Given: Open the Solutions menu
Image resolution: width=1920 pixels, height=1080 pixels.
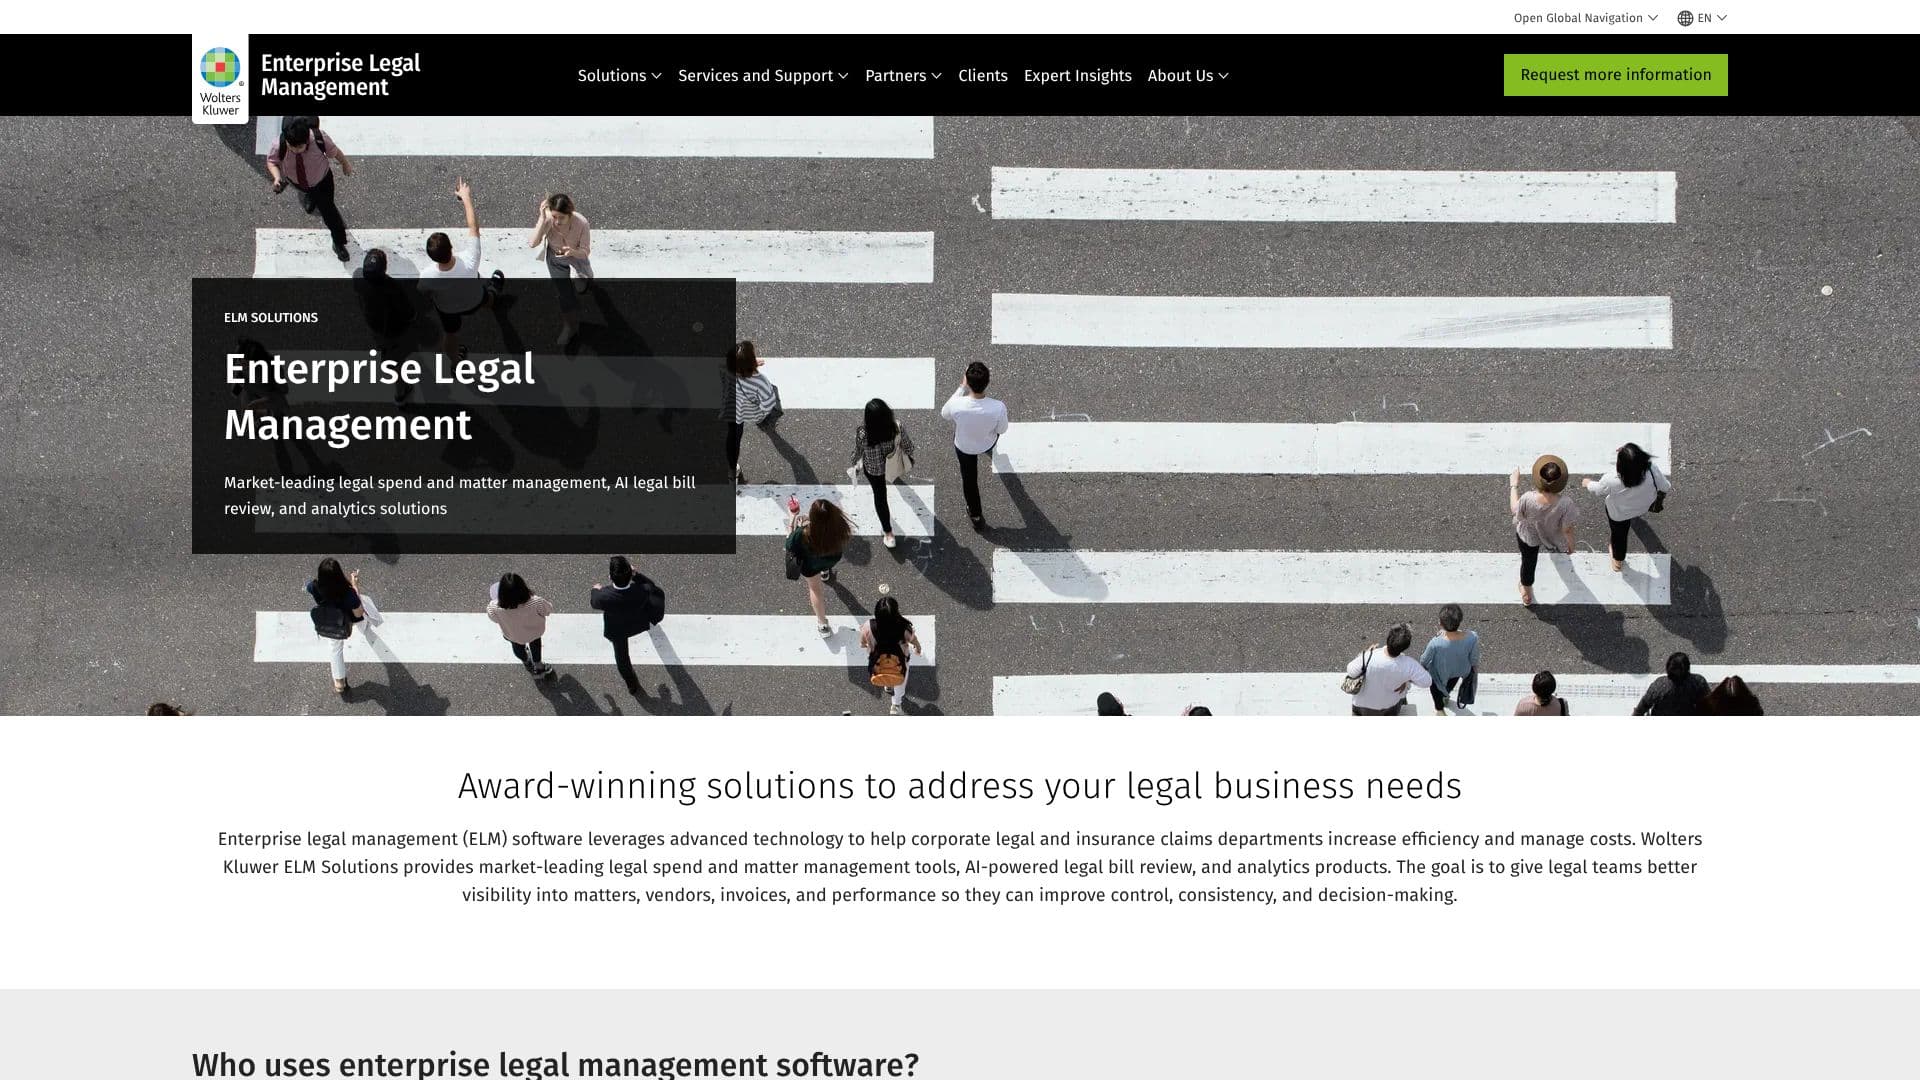Looking at the screenshot, I should 619,76.
